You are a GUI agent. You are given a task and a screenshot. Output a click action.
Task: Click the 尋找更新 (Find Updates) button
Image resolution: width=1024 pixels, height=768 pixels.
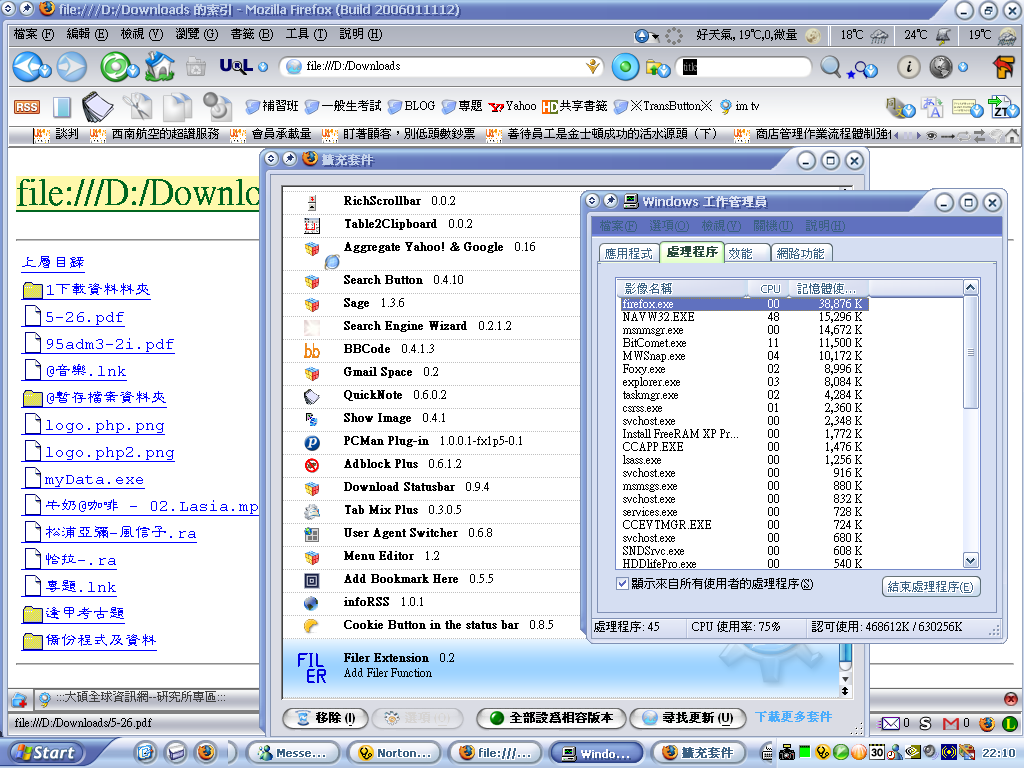tap(689, 718)
